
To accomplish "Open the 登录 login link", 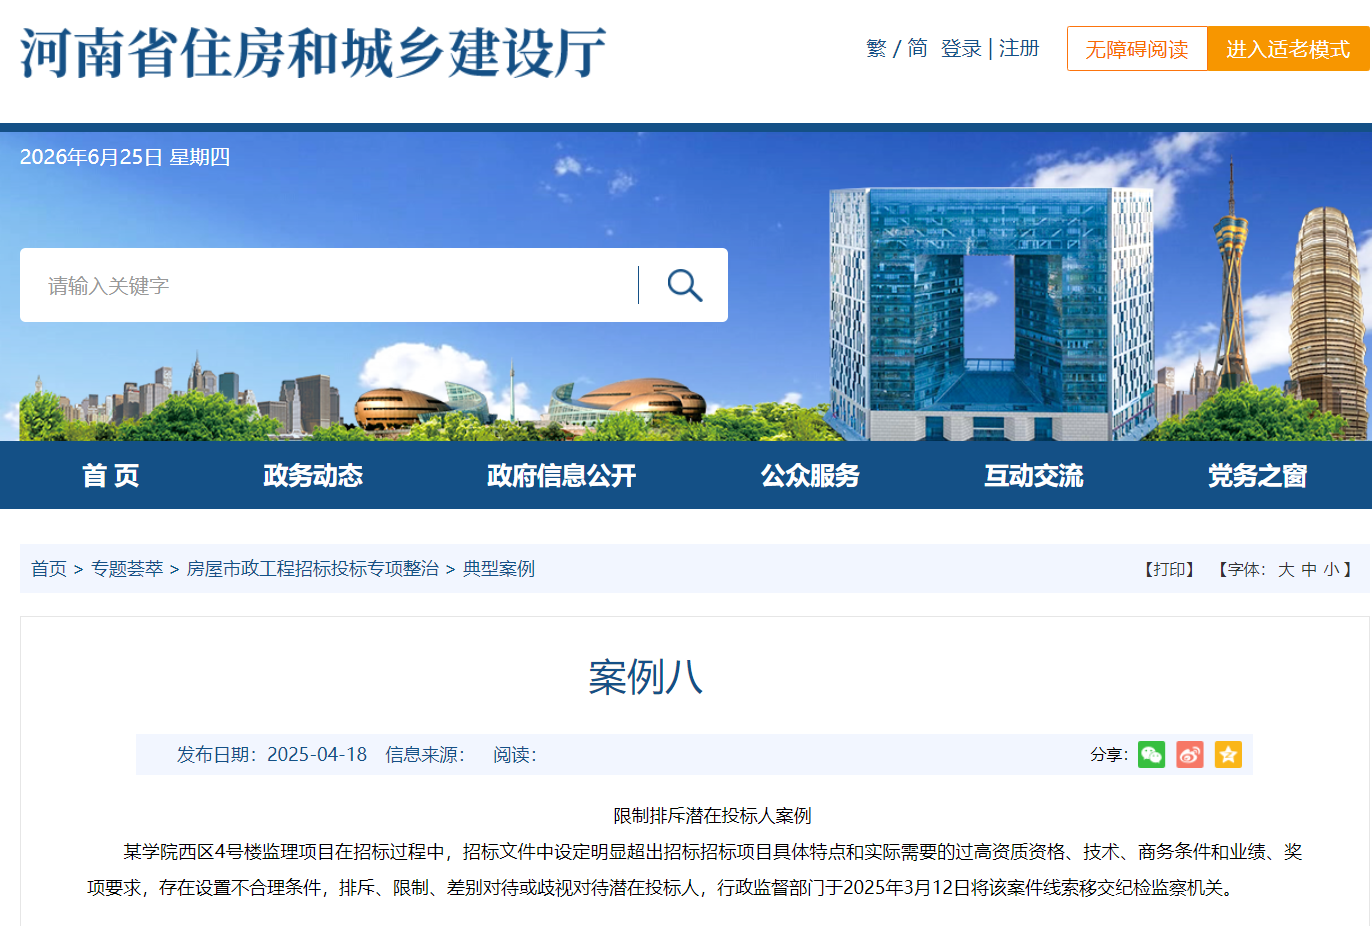I will [x=961, y=48].
